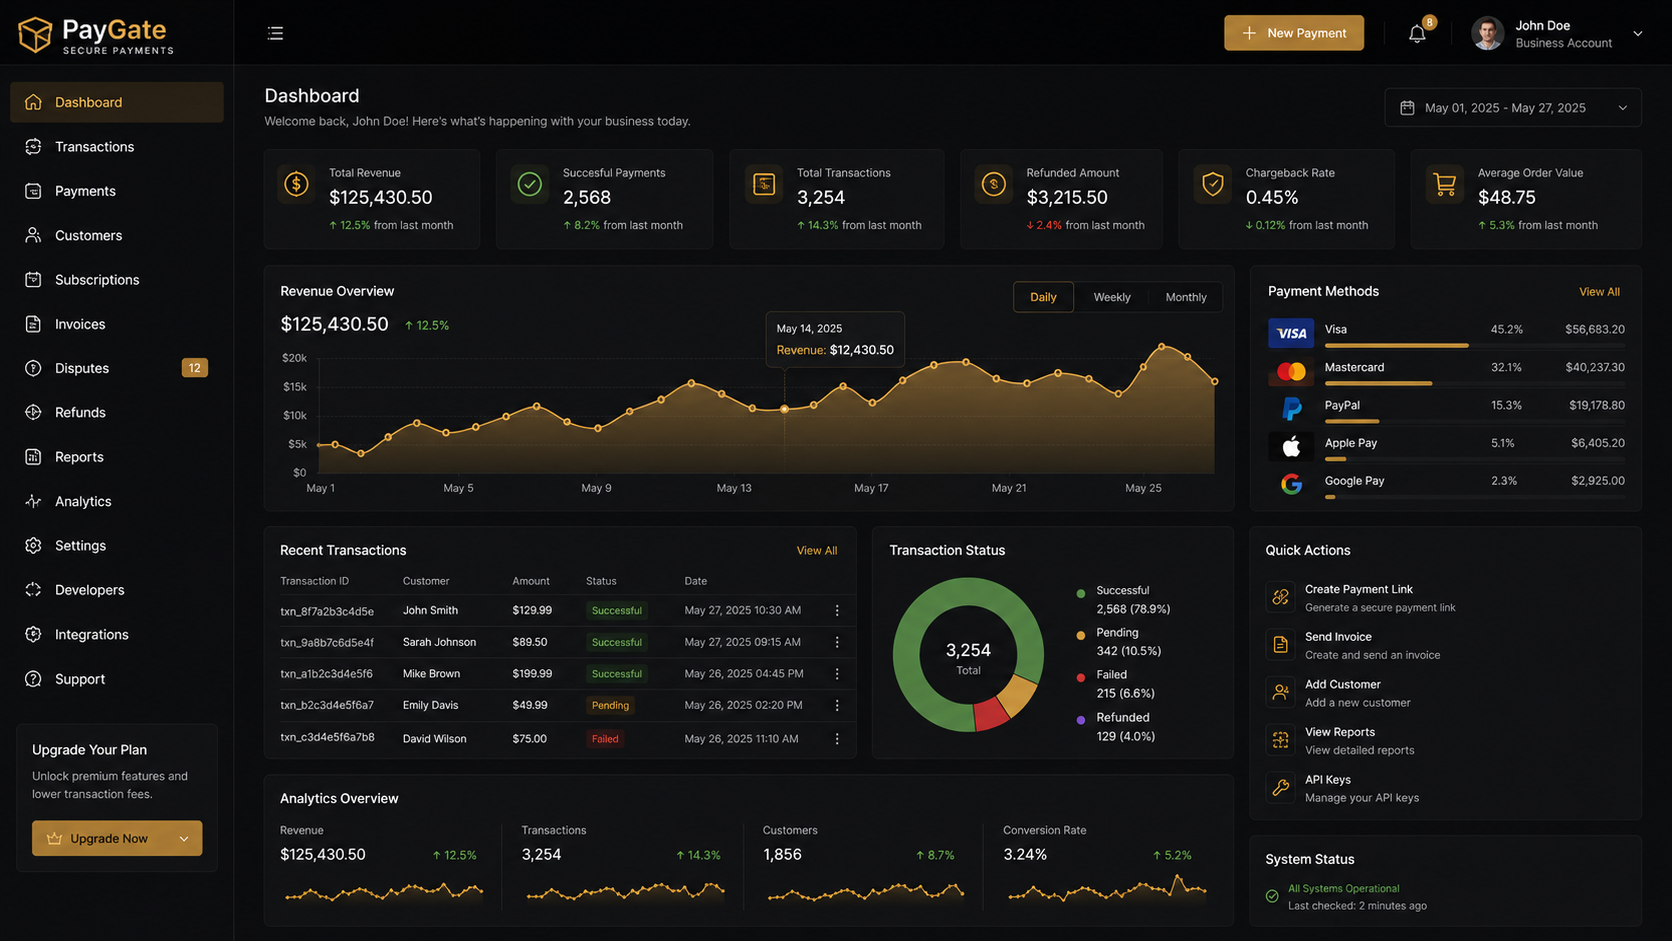1672x941 pixels.
Task: Open Developers in the sidebar
Action: point(117,590)
